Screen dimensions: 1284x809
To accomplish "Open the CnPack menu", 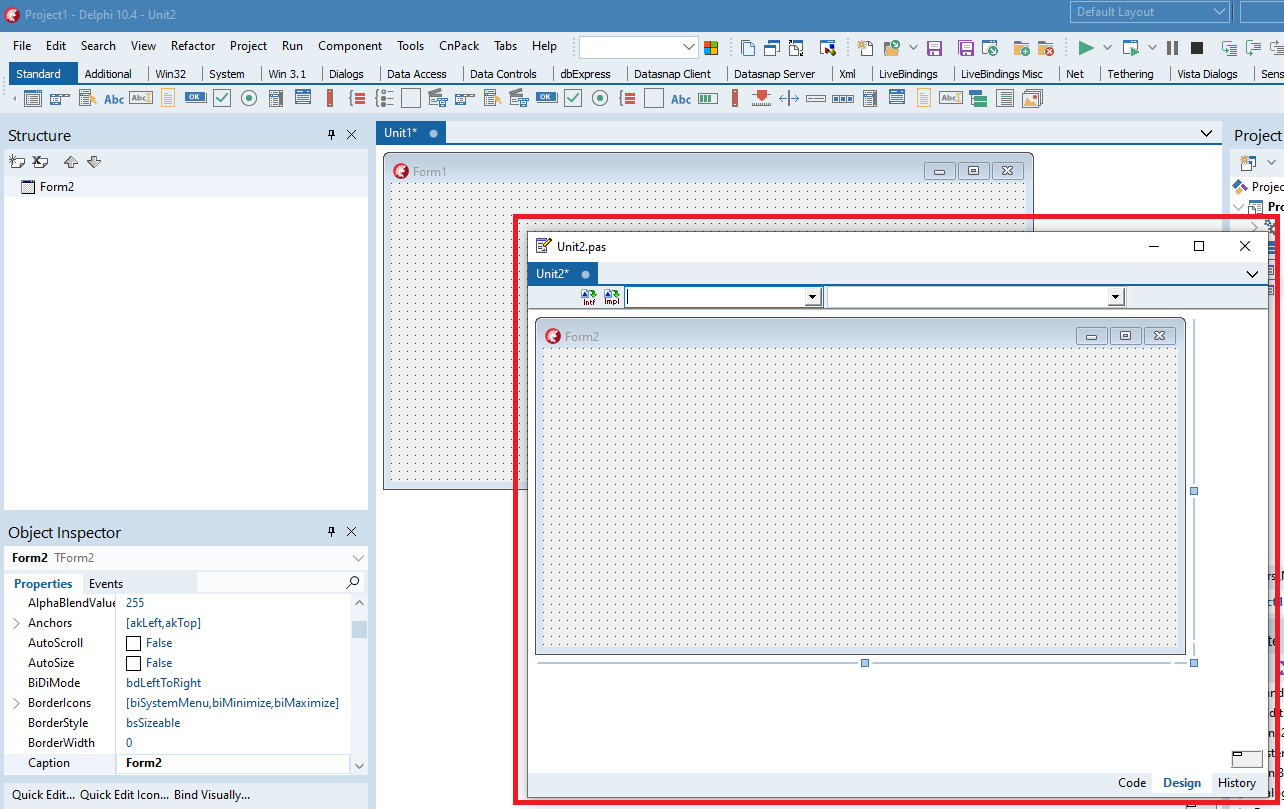I will [459, 46].
